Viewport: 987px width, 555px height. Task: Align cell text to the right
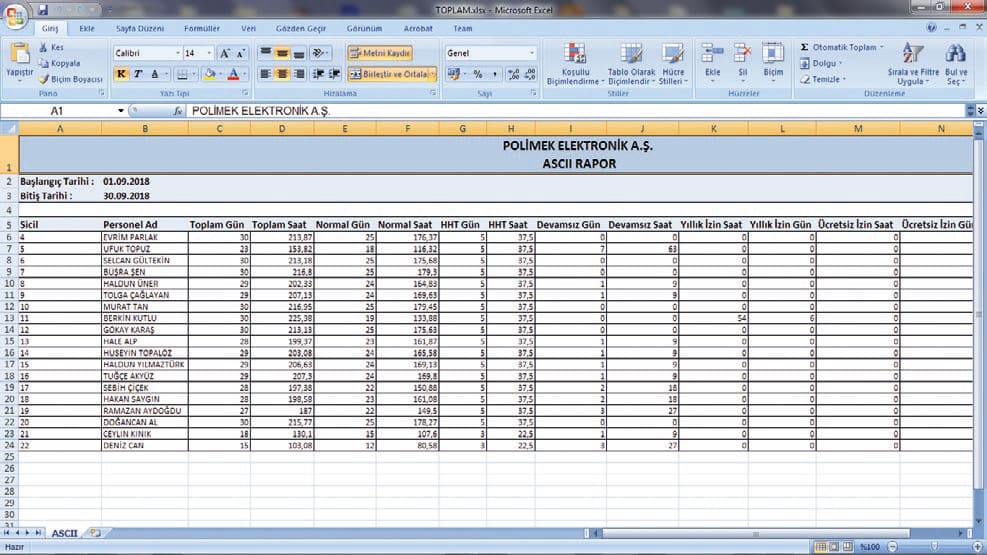point(299,74)
